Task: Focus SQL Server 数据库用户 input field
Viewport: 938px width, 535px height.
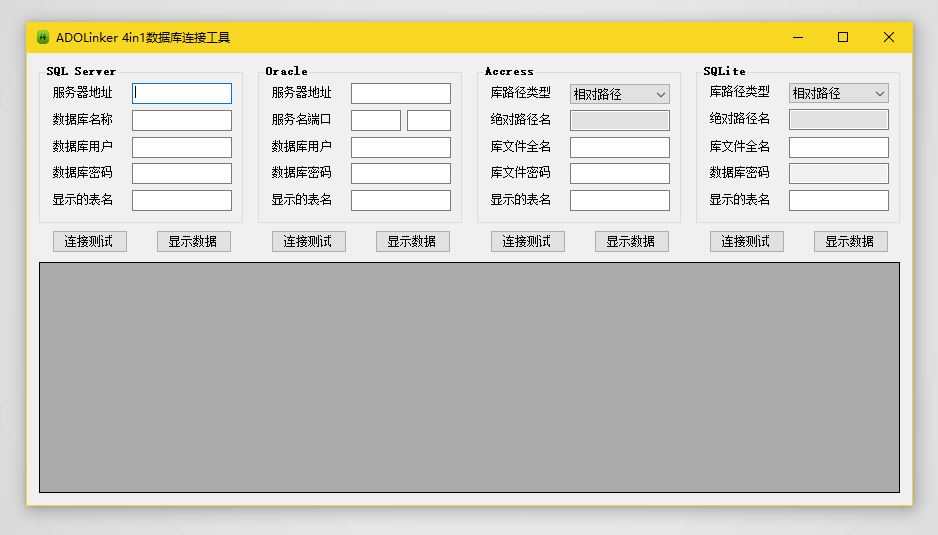Action: [182, 147]
